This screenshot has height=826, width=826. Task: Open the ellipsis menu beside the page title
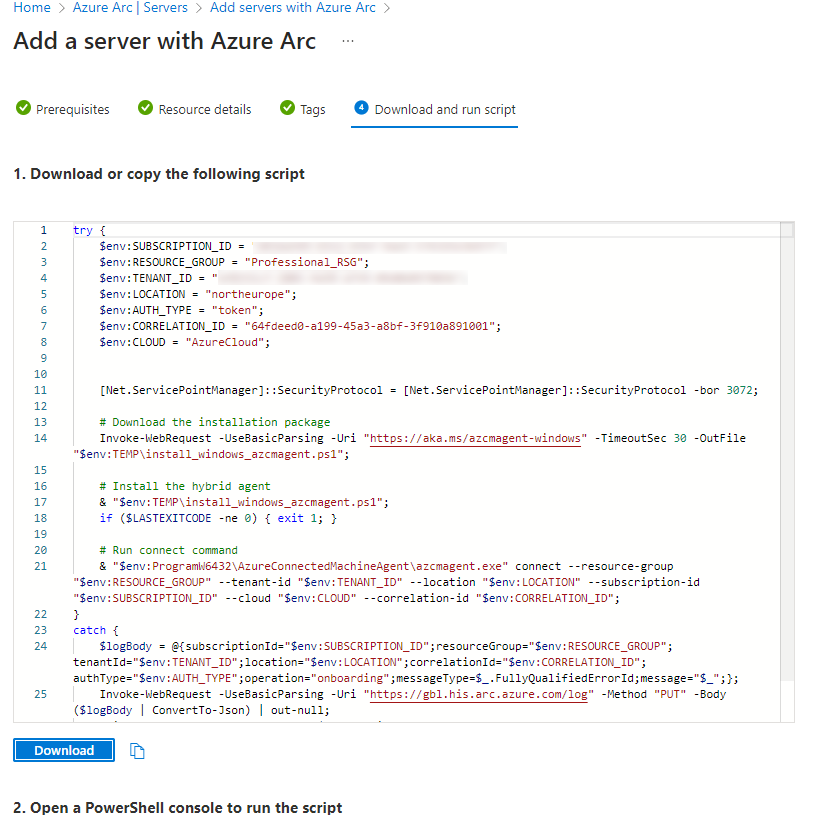348,42
